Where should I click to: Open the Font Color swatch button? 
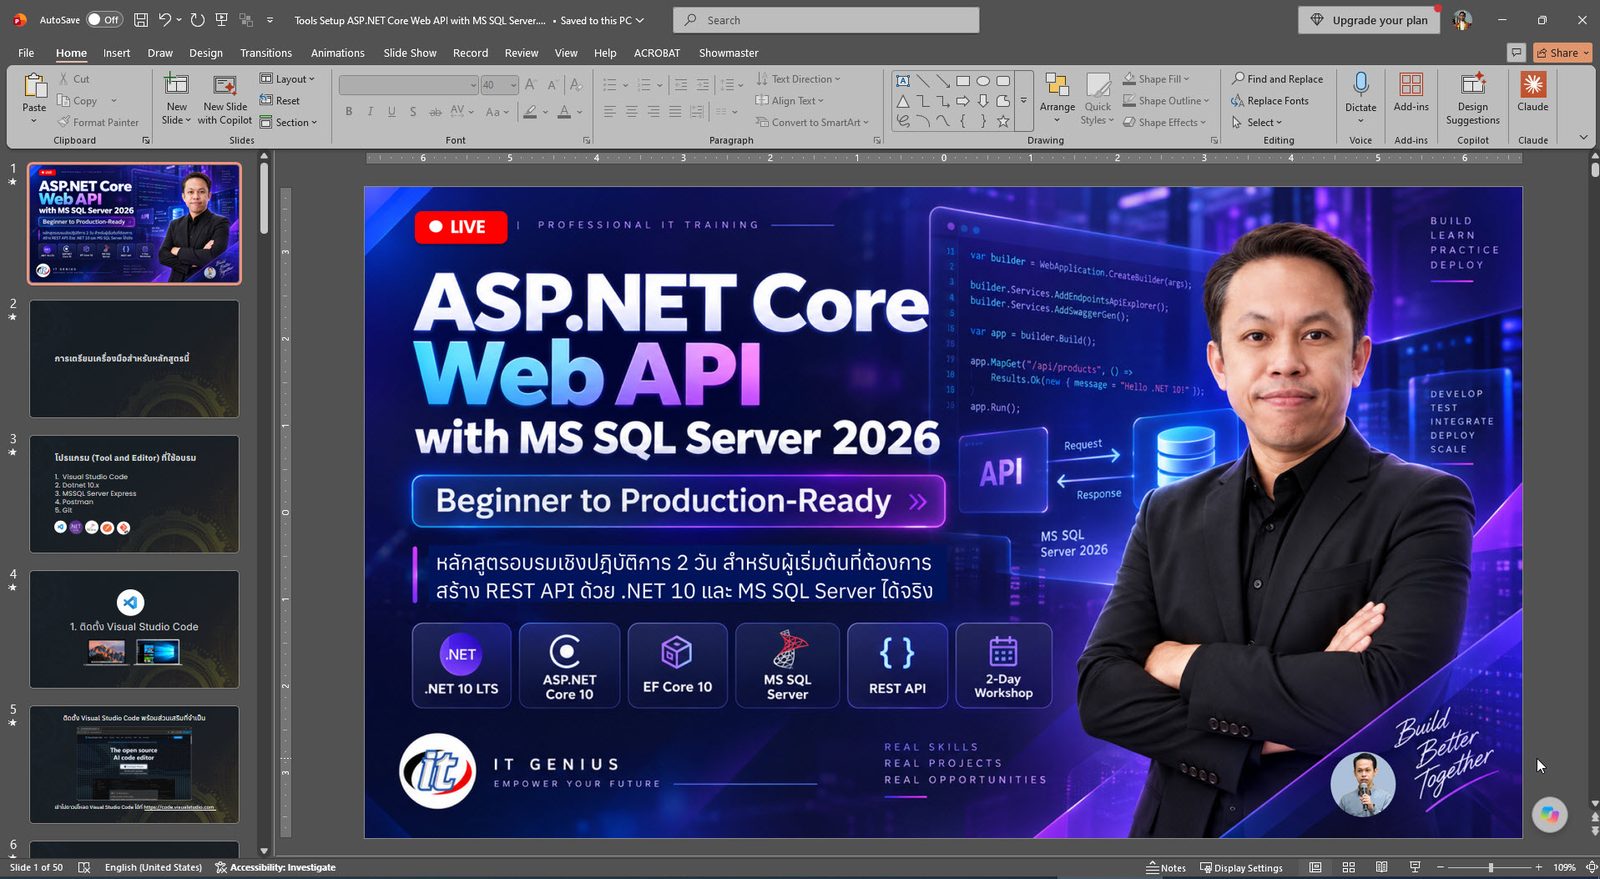564,112
